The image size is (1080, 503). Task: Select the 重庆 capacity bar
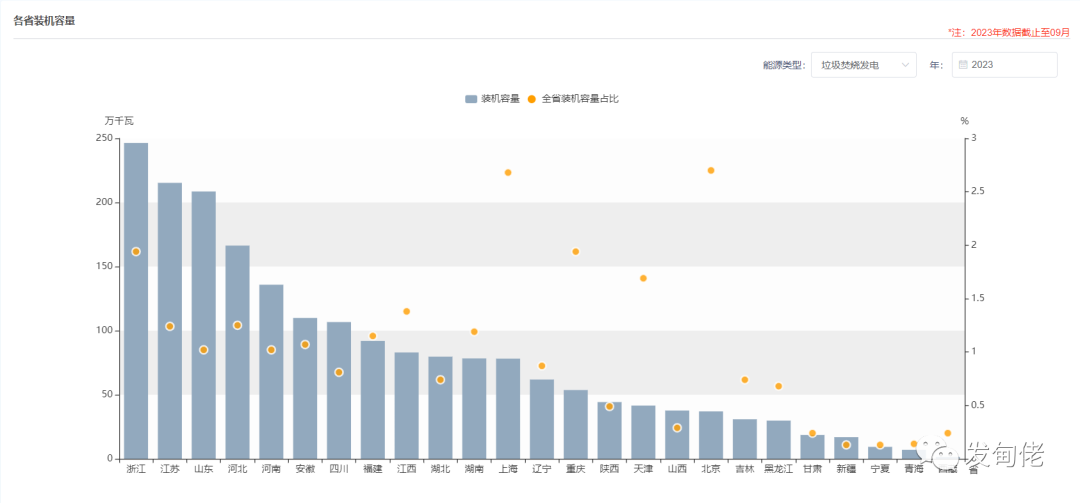tap(576, 424)
